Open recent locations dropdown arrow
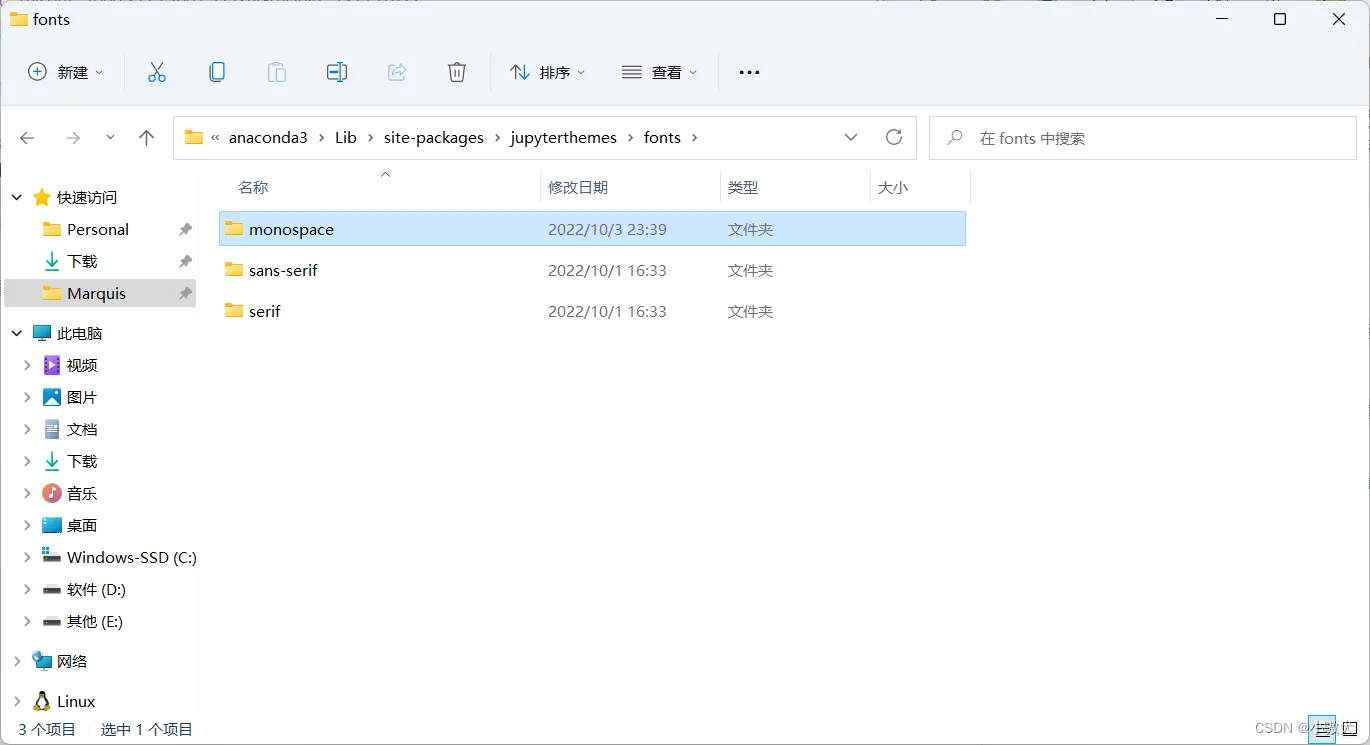Viewport: 1370px width, 745px height. (x=110, y=138)
